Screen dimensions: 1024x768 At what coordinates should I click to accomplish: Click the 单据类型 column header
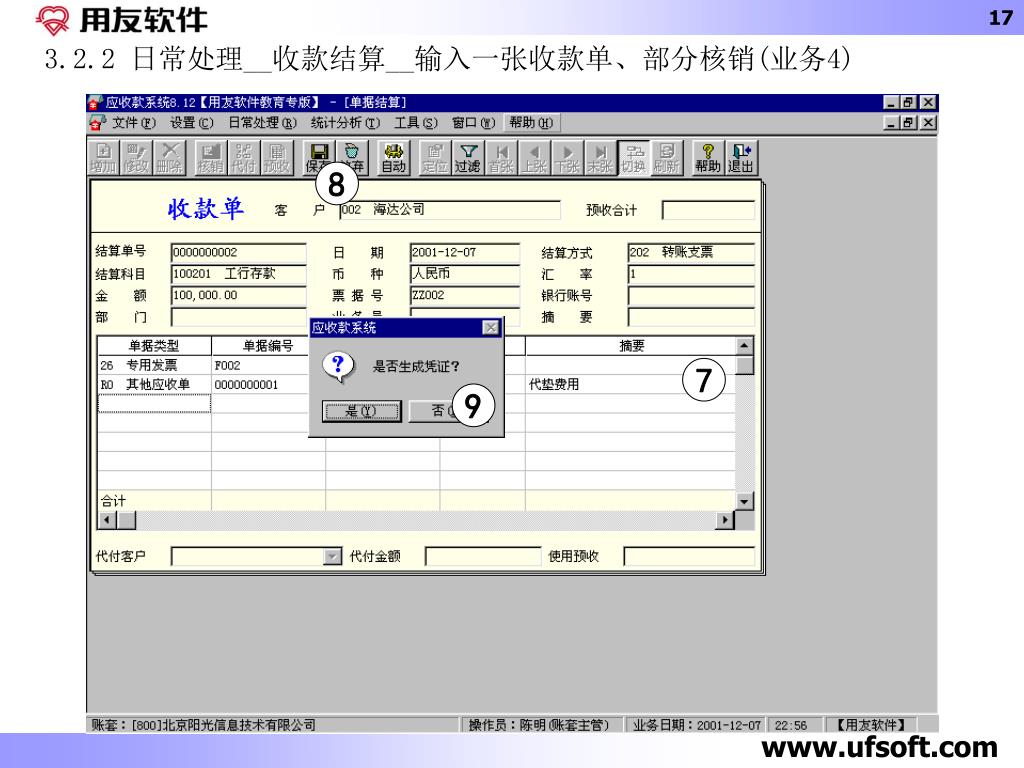(154, 346)
